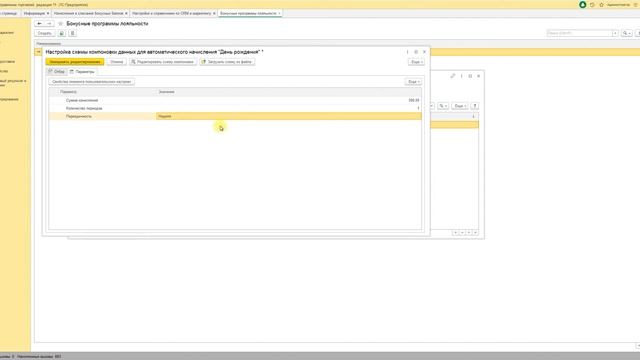Add page to favorites star icon
Screen dimensions: 640x360
click(60, 24)
